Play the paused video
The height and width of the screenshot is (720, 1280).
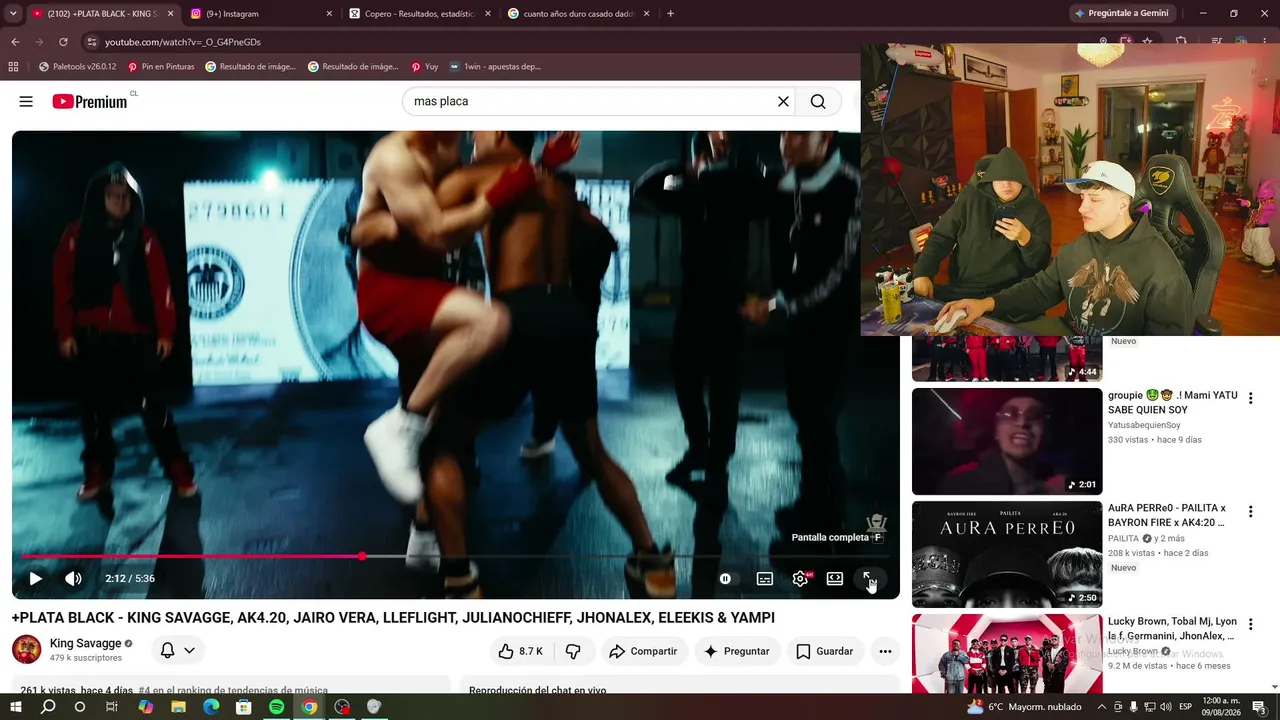tap(35, 578)
